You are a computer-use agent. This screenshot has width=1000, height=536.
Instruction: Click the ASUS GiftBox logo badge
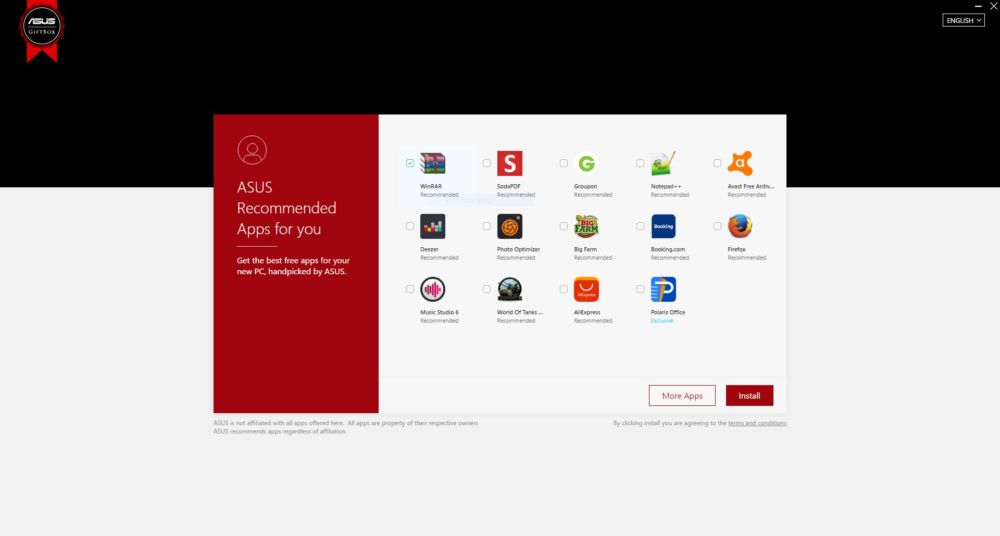[x=41, y=30]
